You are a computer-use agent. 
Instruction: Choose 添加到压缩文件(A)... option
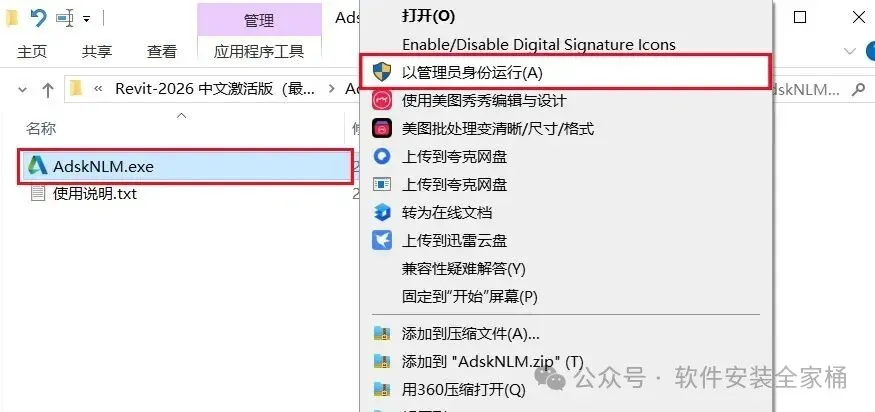[566, 334]
